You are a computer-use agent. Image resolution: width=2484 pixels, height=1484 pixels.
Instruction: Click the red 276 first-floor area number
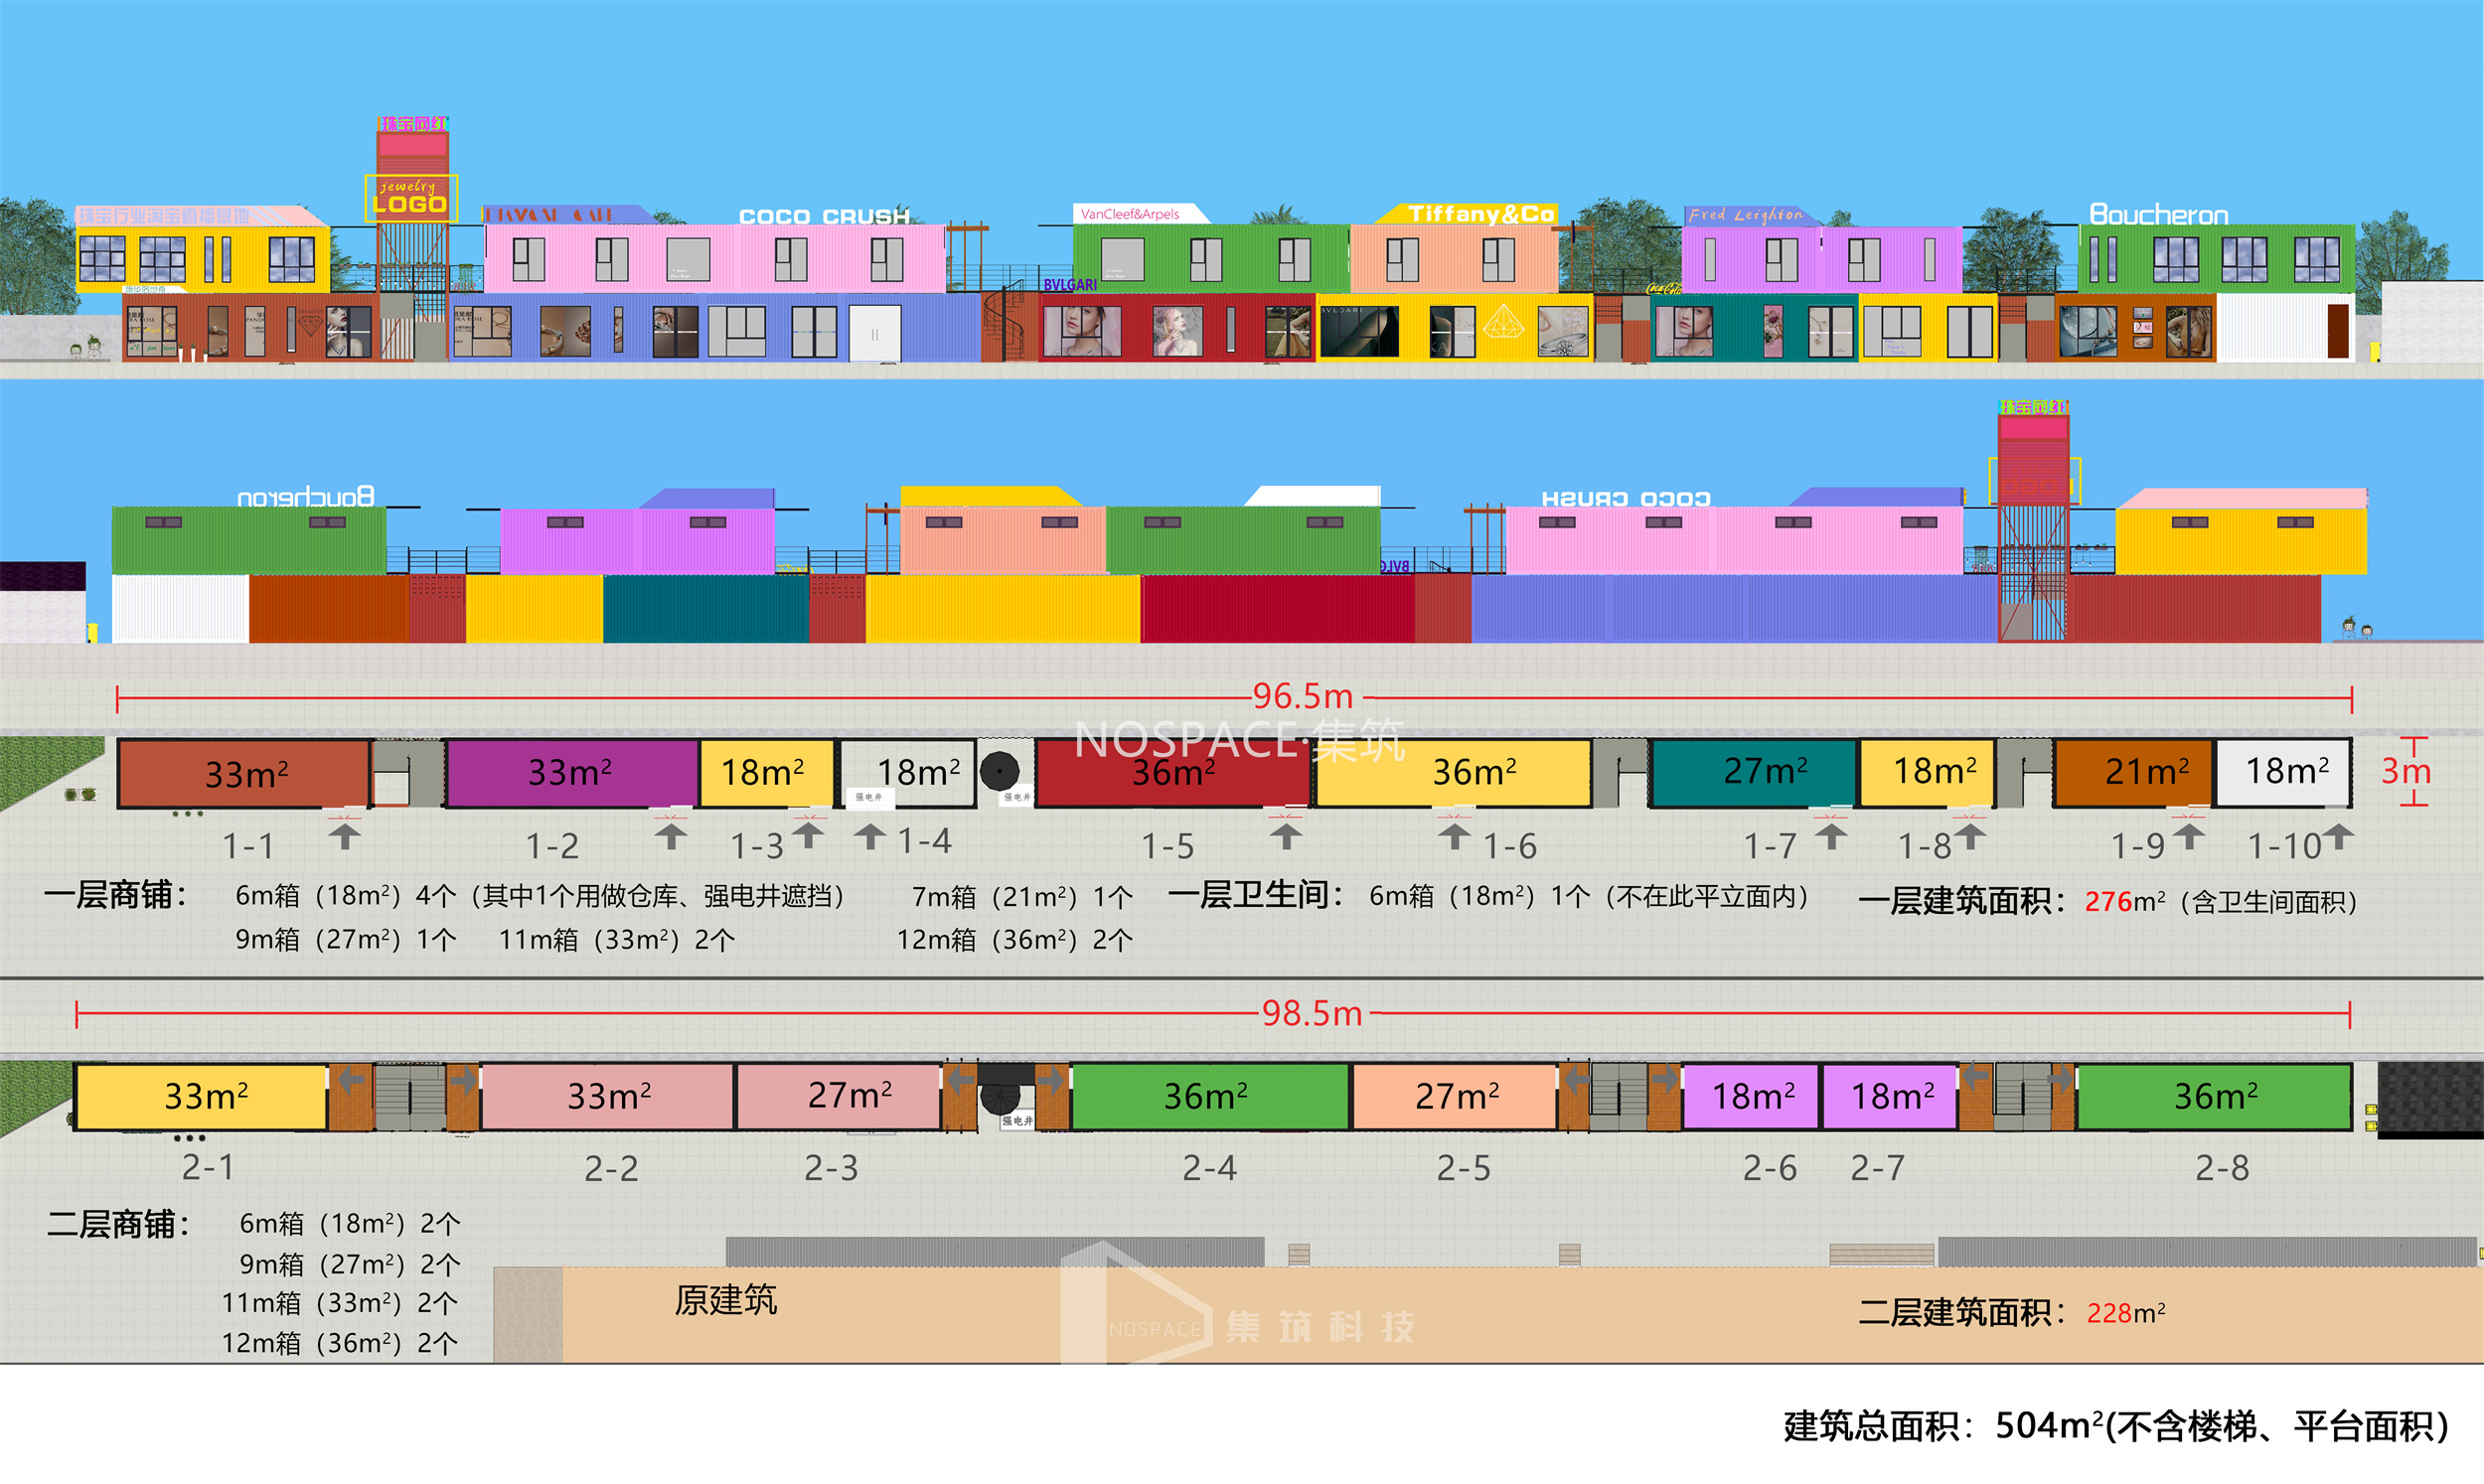click(x=2107, y=902)
